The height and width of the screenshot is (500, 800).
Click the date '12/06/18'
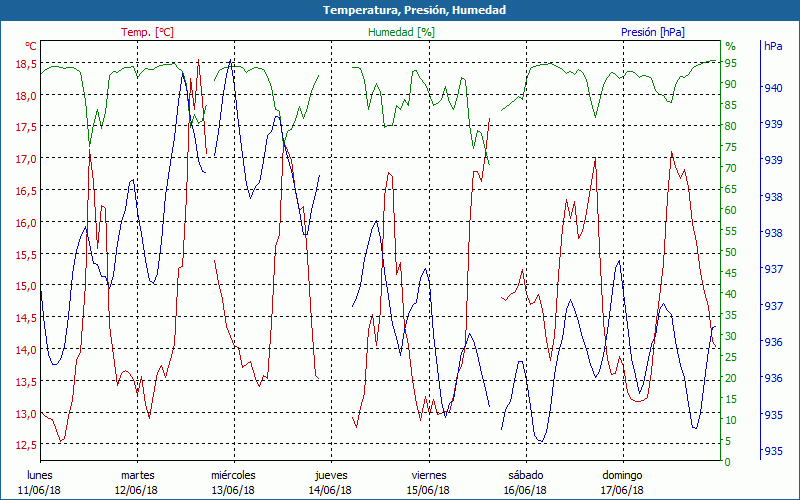(136, 490)
